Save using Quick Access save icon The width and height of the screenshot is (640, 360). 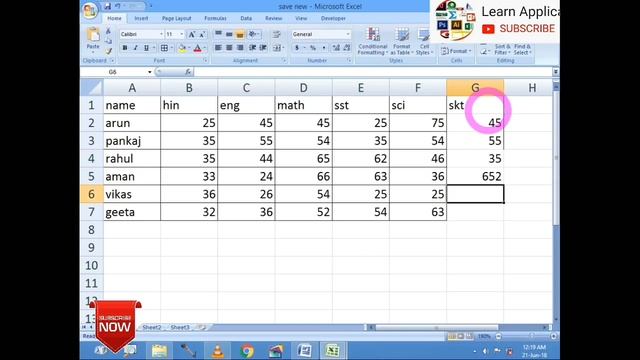[108, 6]
